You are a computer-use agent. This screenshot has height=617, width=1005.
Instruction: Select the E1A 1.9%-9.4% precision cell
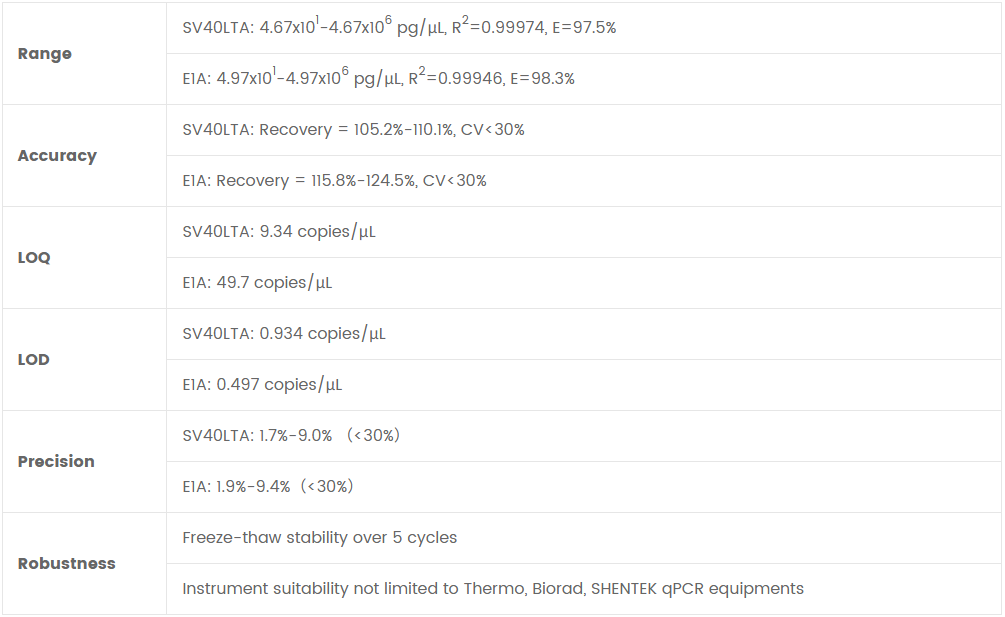[268, 487]
